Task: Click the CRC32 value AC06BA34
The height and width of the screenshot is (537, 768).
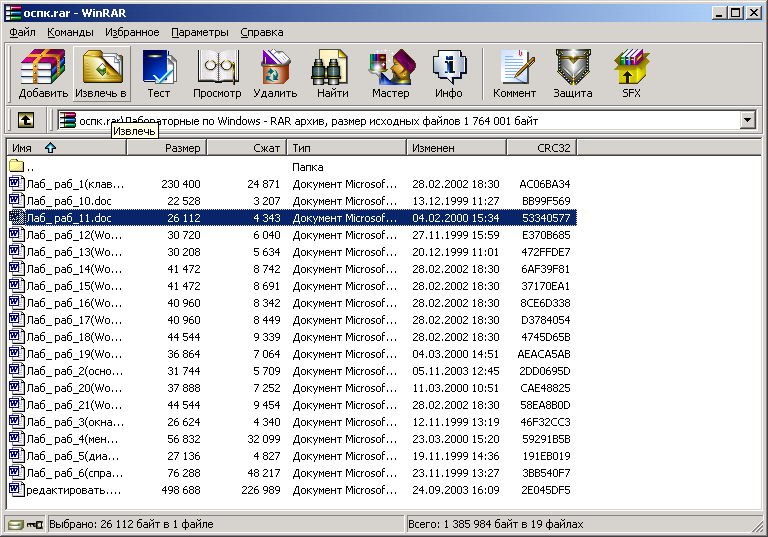Action: click(545, 184)
